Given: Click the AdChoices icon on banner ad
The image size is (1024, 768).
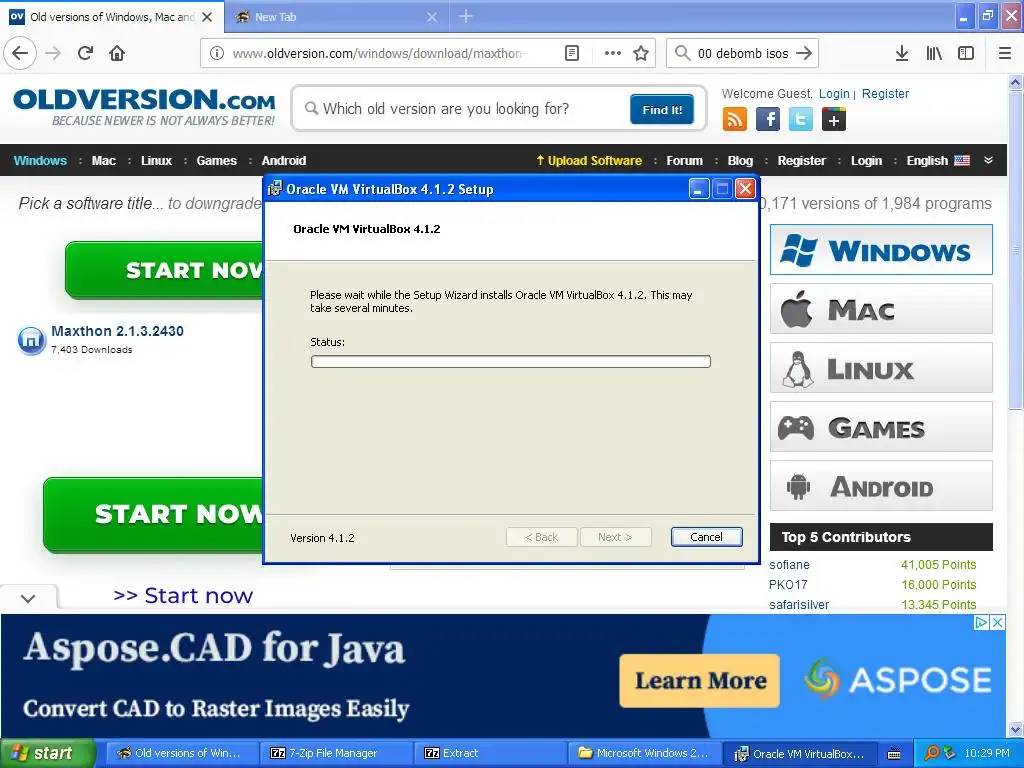Looking at the screenshot, I should pos(981,622).
